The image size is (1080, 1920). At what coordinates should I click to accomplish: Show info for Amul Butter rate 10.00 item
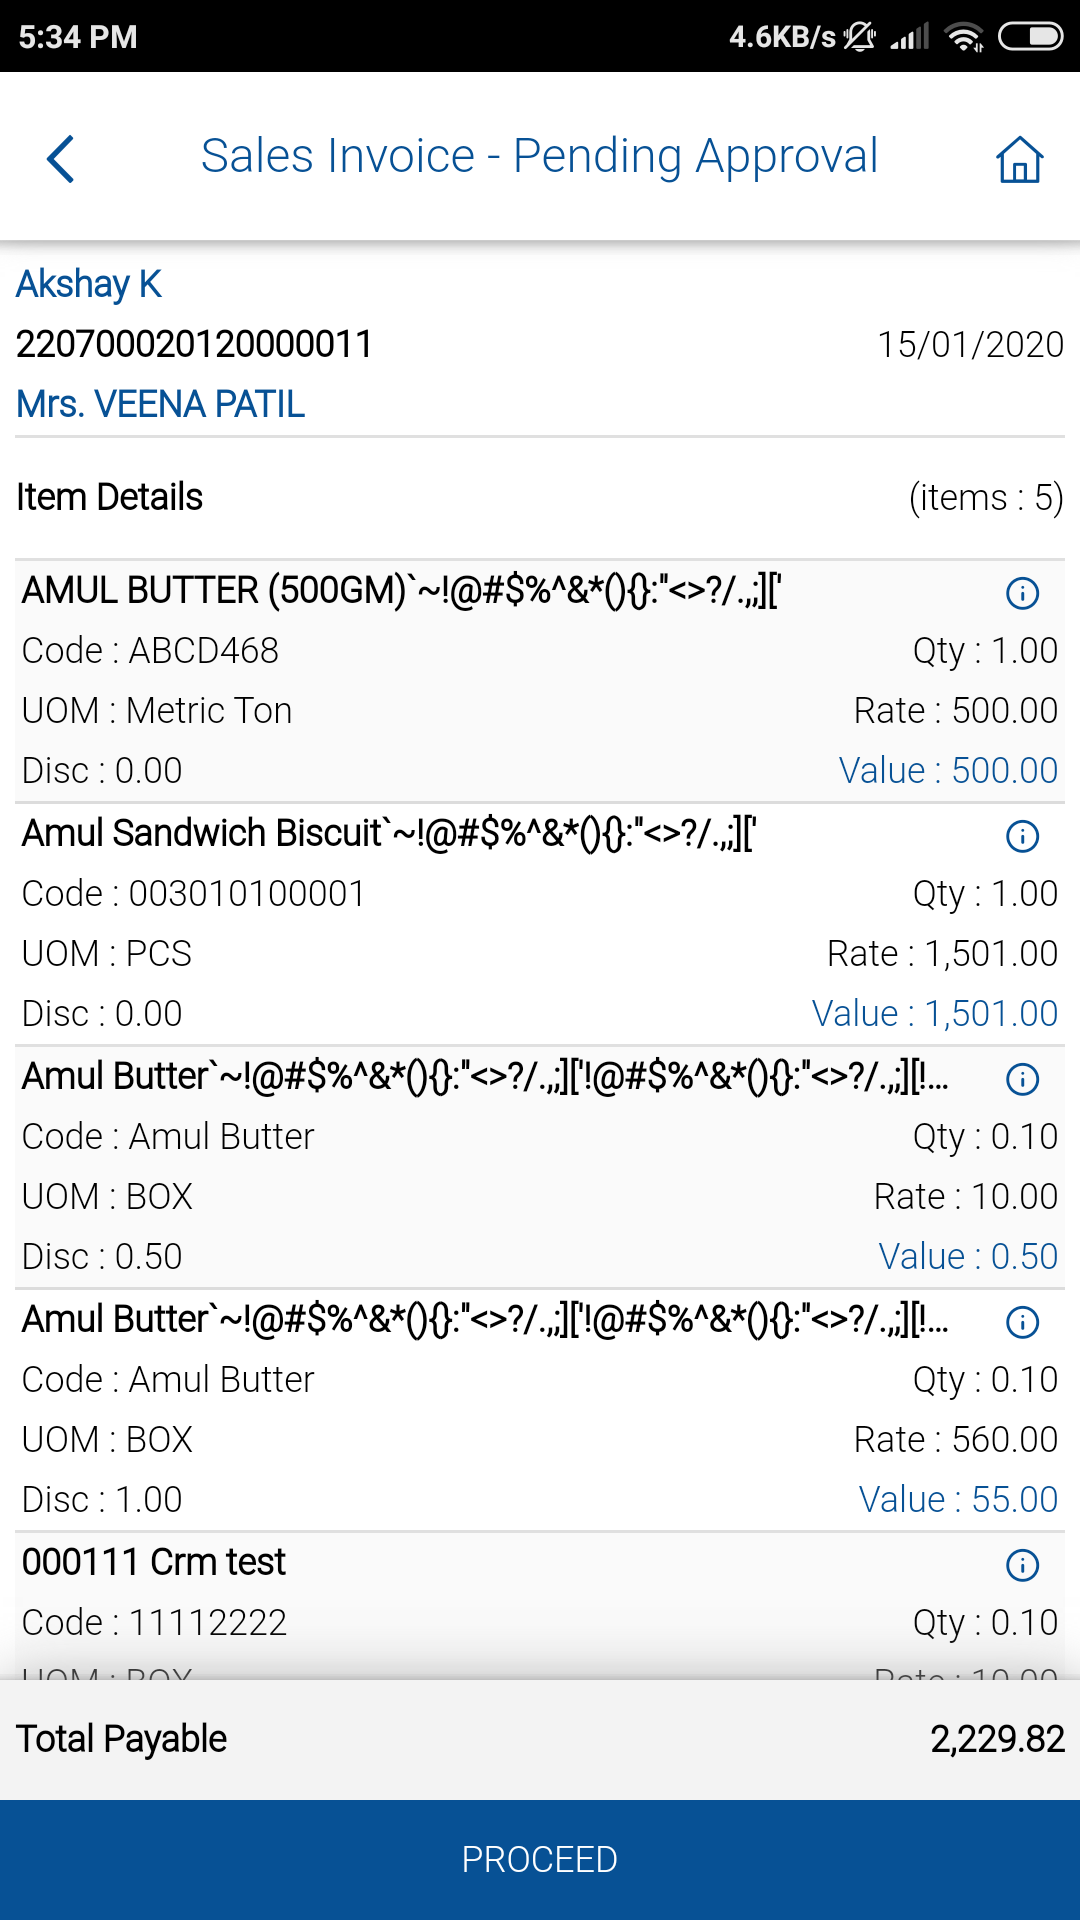point(1022,1079)
